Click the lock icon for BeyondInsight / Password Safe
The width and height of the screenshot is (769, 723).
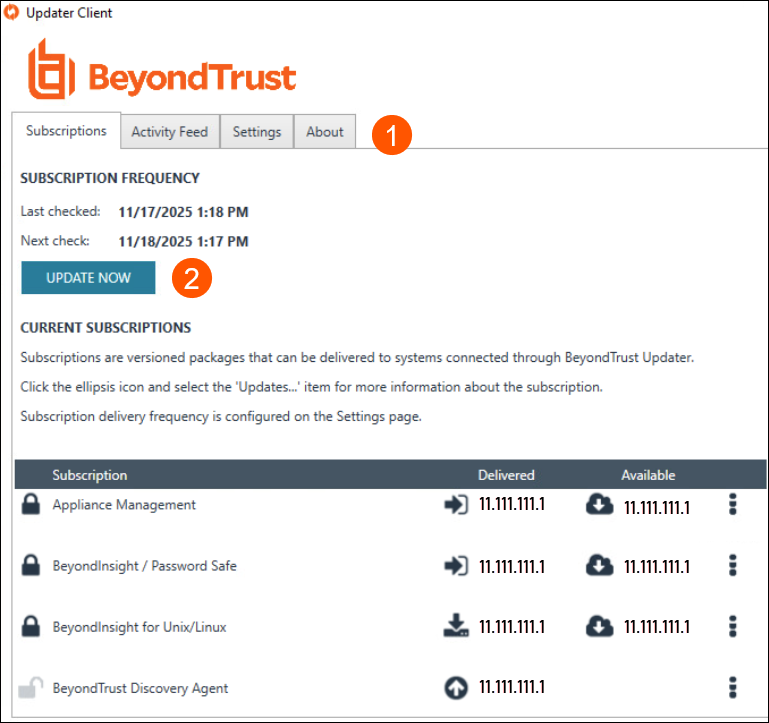click(x=30, y=565)
